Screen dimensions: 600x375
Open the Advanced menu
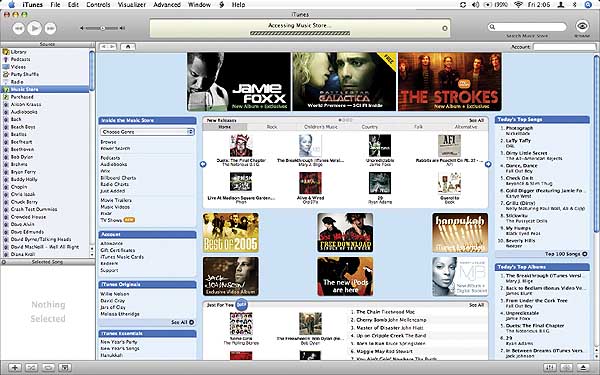click(x=166, y=5)
